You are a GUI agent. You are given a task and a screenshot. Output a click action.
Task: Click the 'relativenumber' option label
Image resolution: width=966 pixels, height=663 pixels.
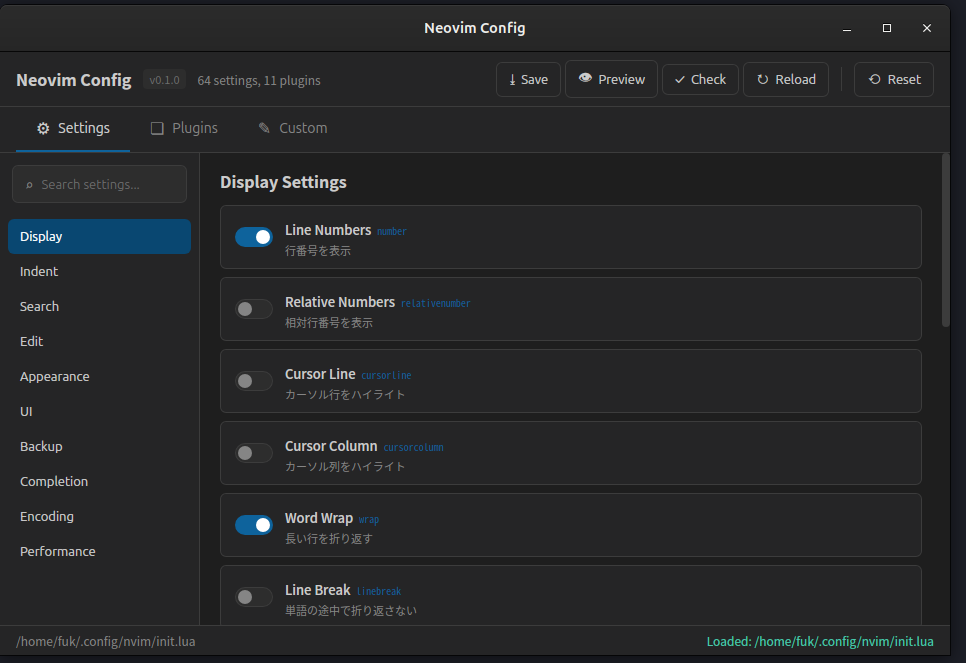tap(436, 303)
